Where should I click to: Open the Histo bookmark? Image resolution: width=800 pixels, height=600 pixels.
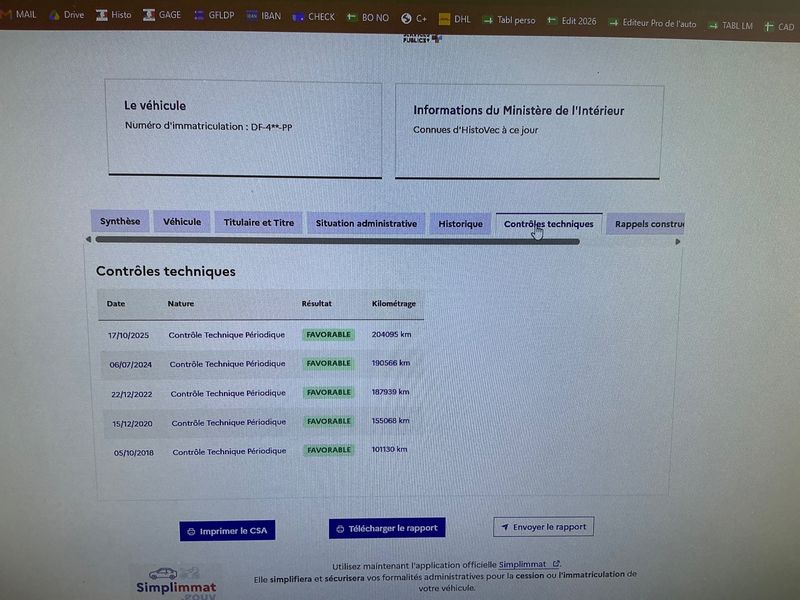pyautogui.click(x=114, y=15)
